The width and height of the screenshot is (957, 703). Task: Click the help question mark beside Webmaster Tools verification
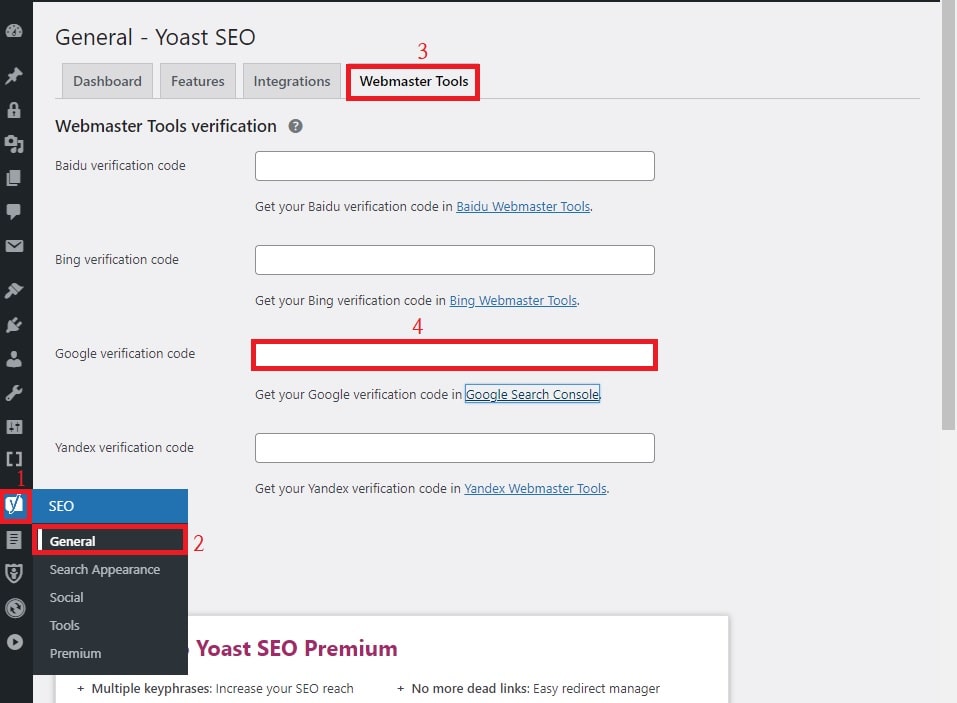pyautogui.click(x=295, y=126)
